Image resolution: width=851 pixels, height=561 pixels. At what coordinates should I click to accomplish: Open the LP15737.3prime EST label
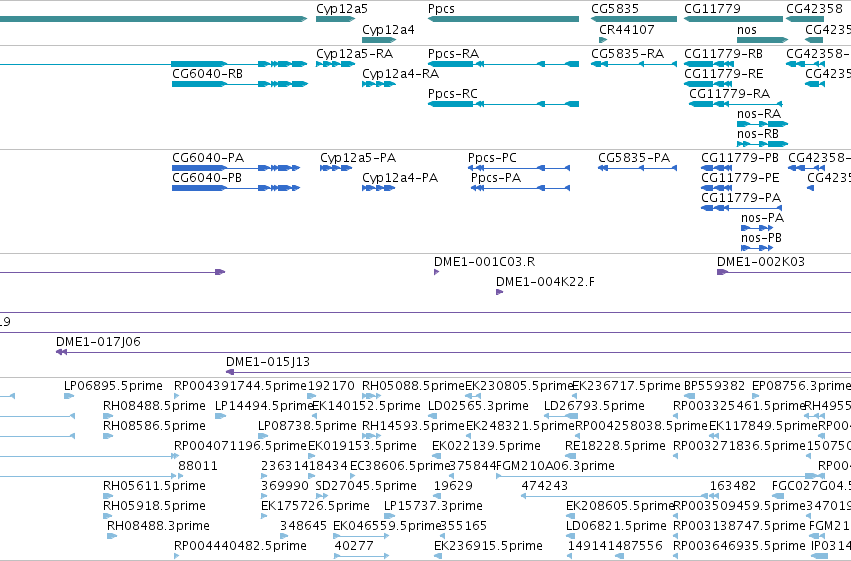pyautogui.click(x=433, y=506)
